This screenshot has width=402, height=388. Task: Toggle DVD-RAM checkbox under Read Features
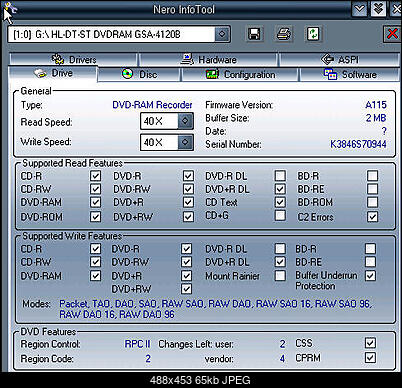click(95, 202)
